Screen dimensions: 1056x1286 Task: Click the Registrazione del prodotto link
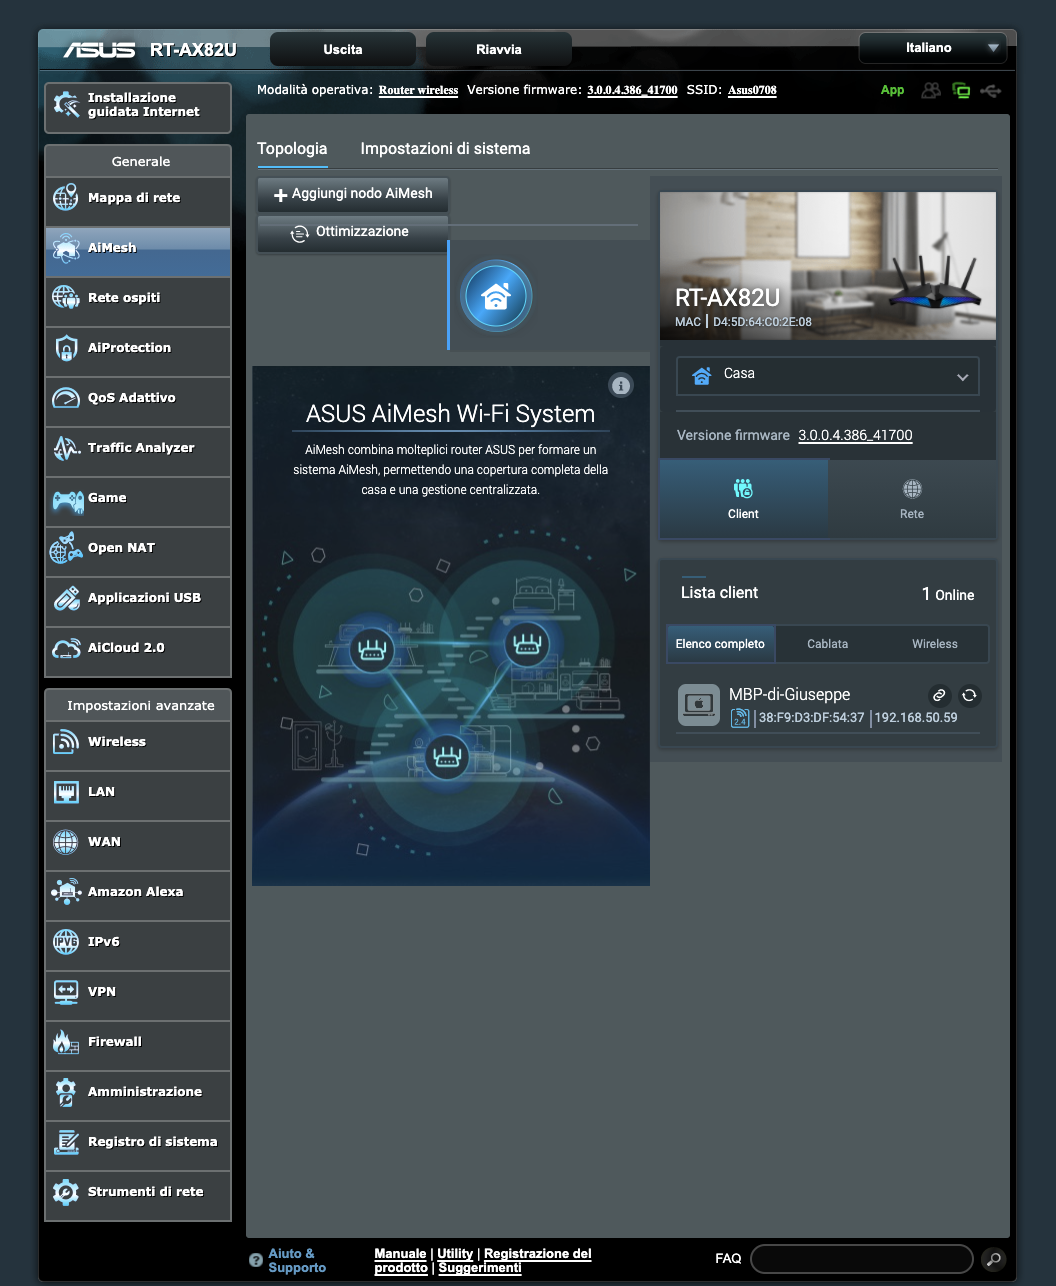click(x=483, y=1260)
